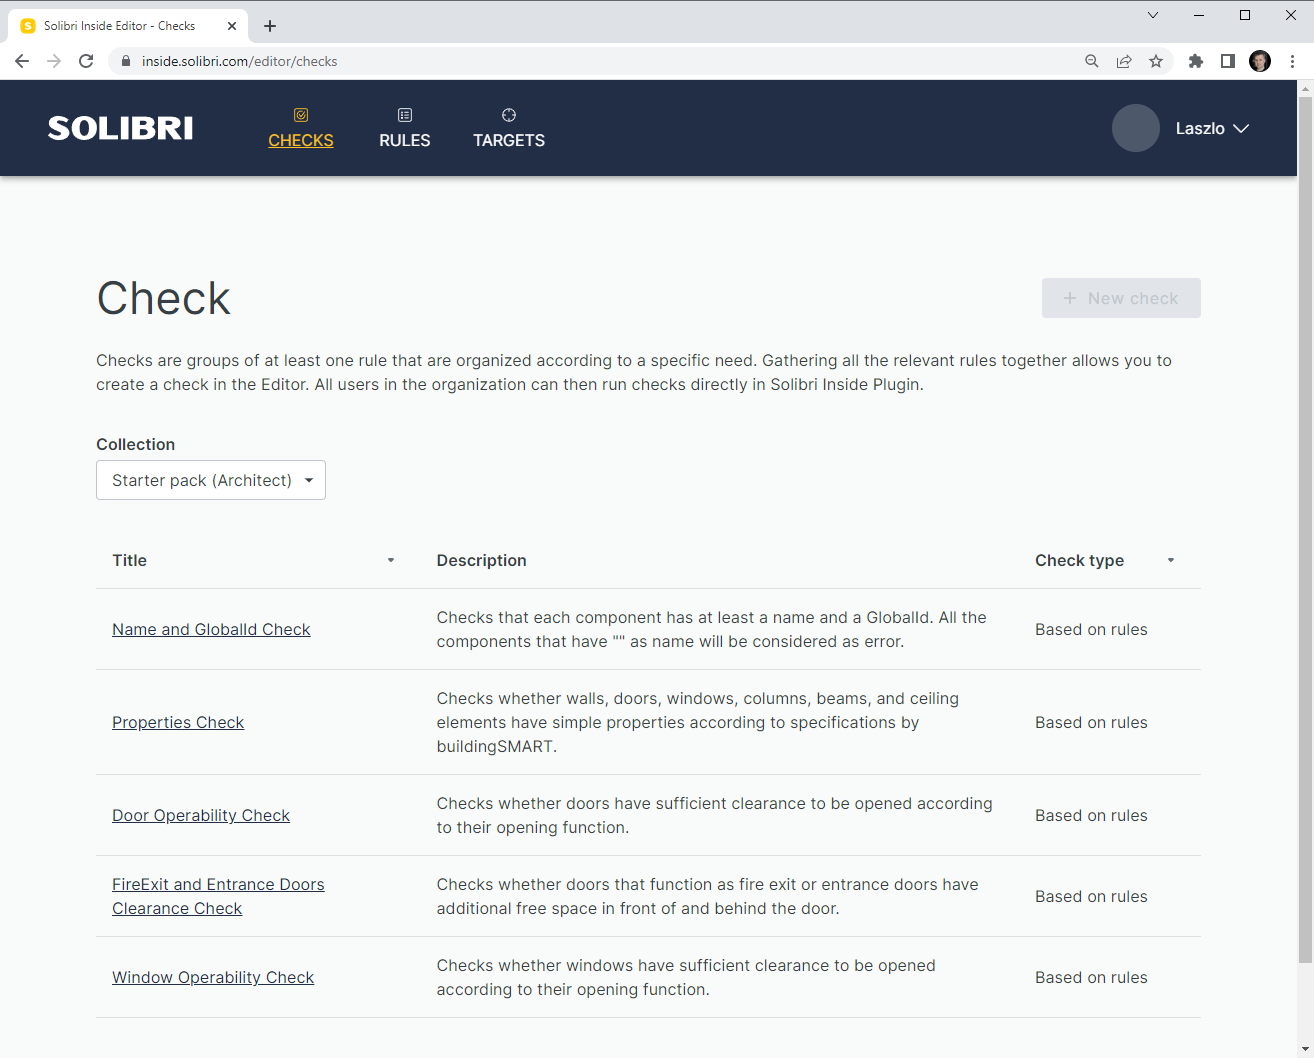The height and width of the screenshot is (1058, 1314).
Task: Click the Window Operability Check description
Action: (686, 977)
